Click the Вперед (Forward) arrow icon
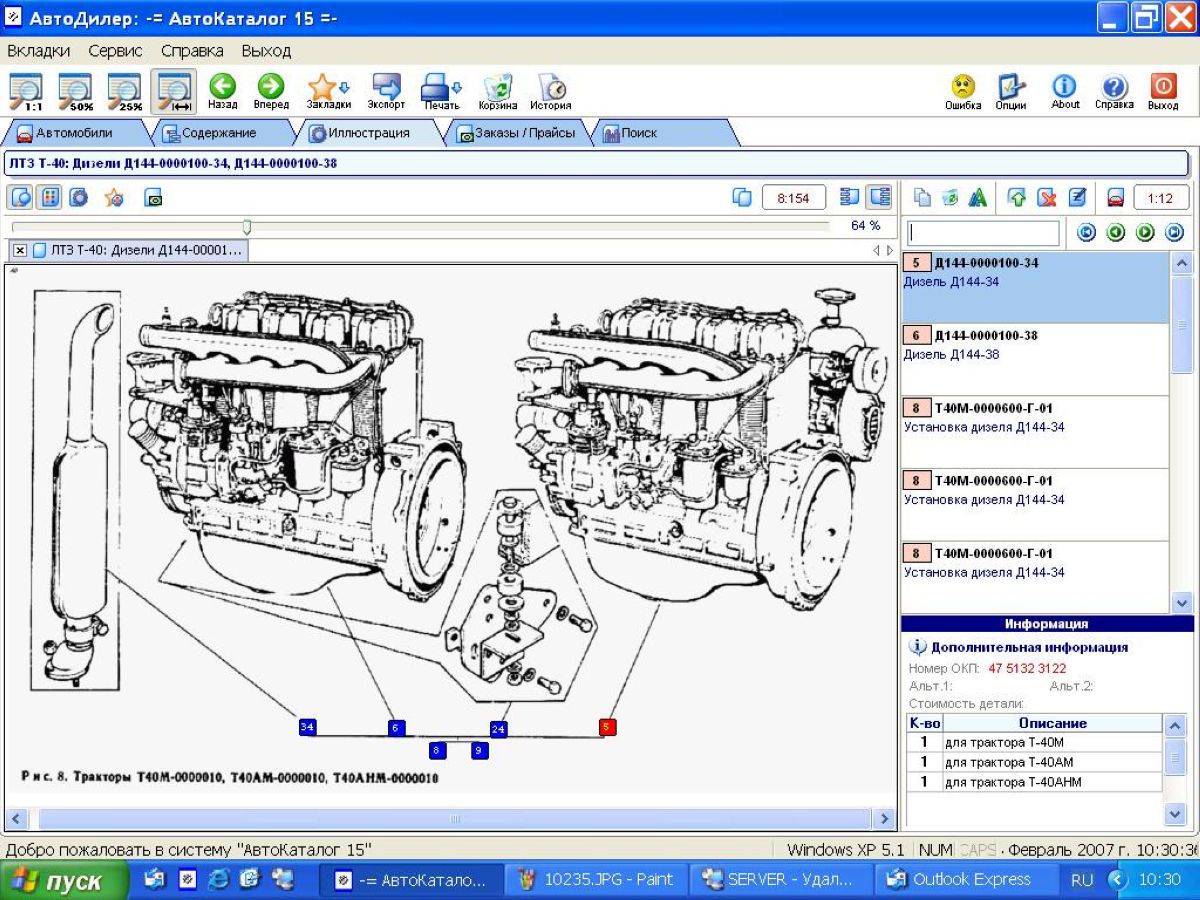This screenshot has width=1200, height=900. click(271, 87)
